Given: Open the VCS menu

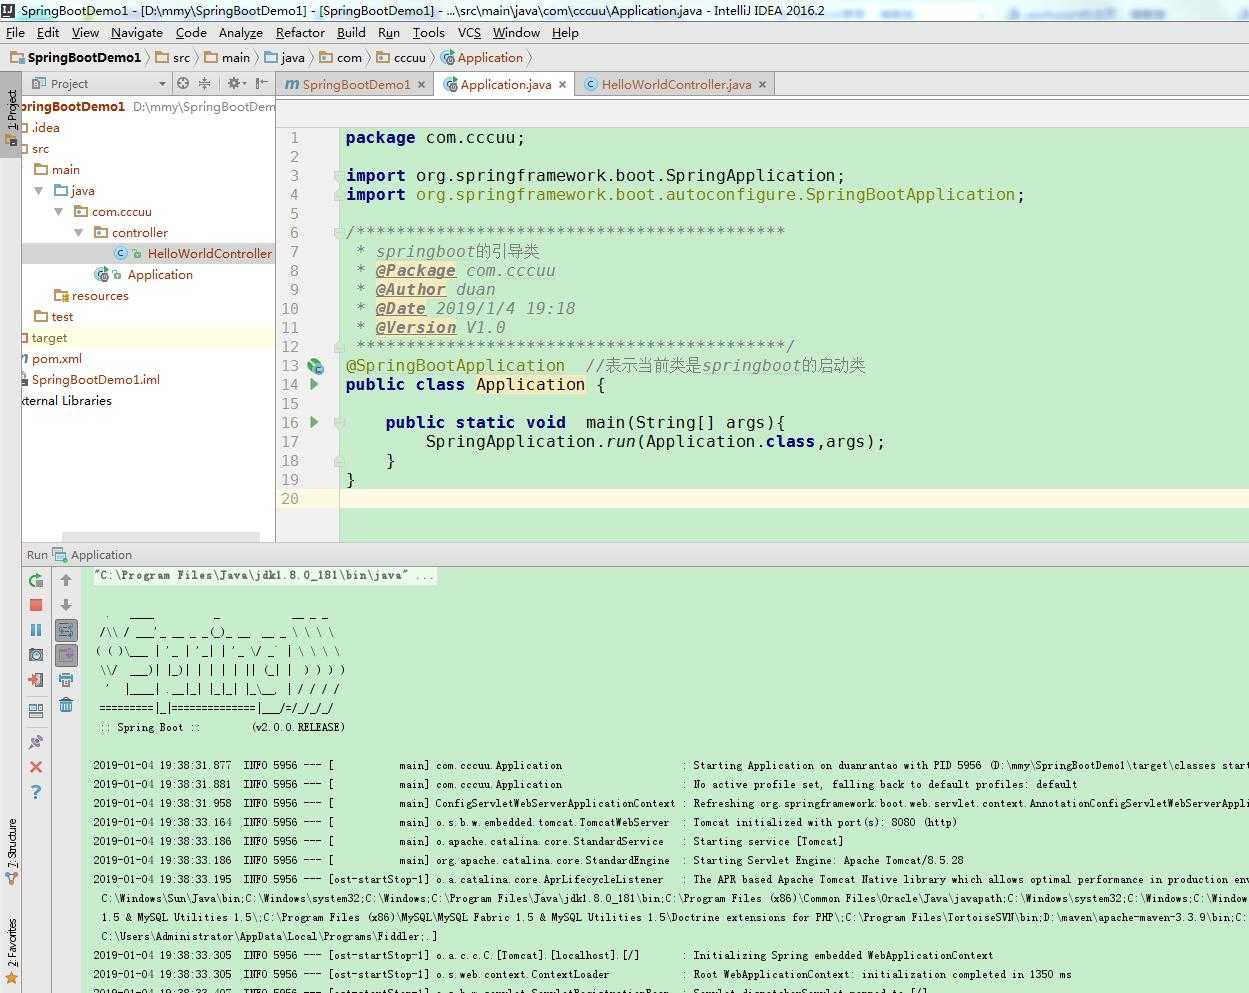Looking at the screenshot, I should [x=469, y=33].
